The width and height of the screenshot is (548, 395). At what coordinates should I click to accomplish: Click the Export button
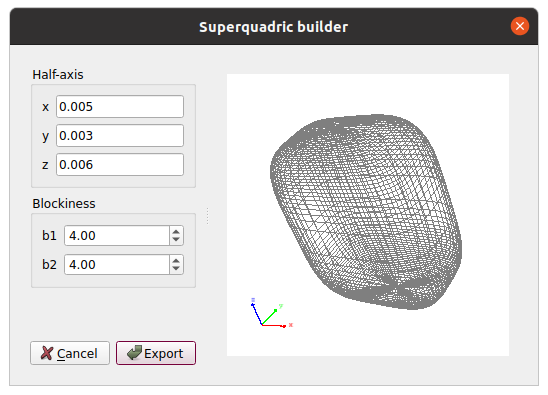tap(156, 353)
